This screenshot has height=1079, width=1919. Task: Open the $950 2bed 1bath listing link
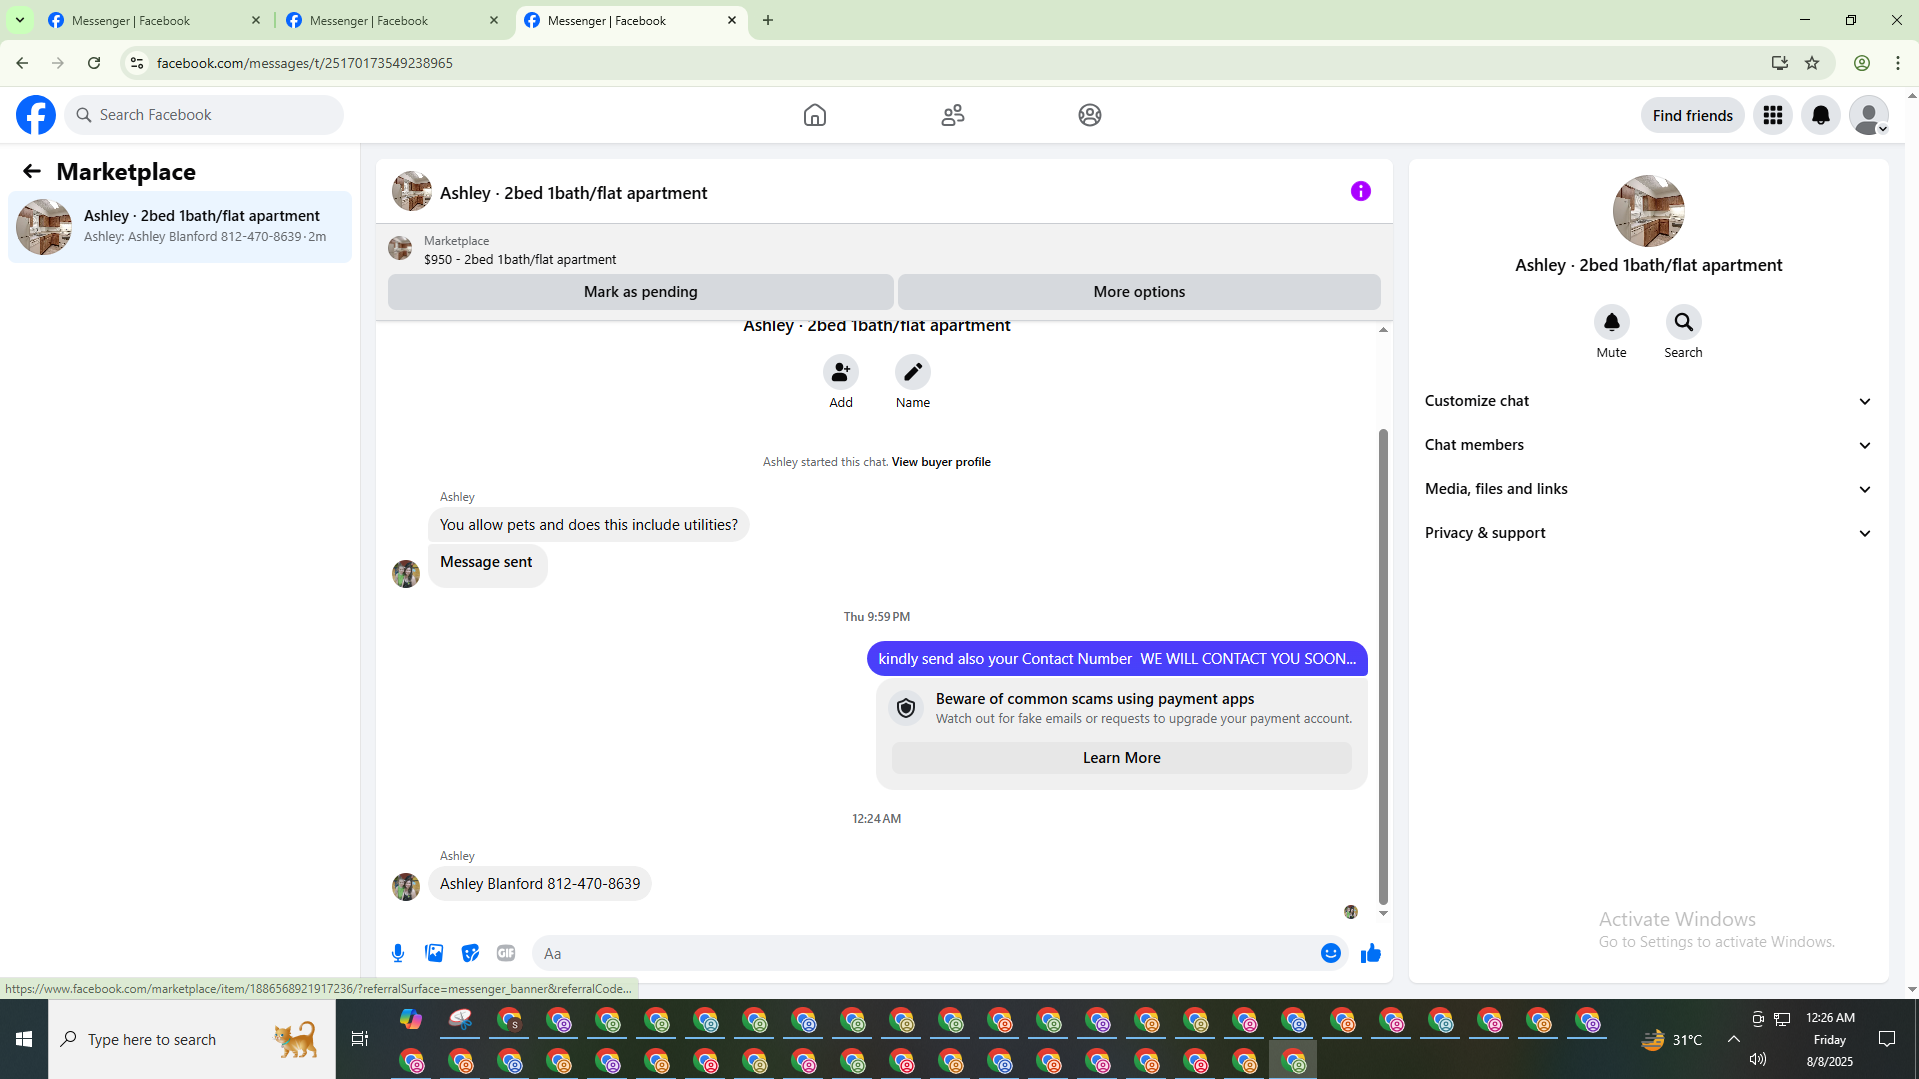520,259
